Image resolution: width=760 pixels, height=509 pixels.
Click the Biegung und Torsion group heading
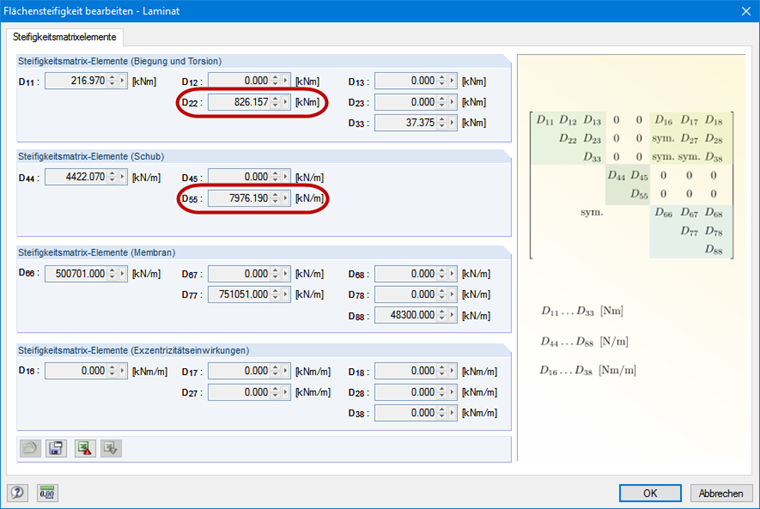click(120, 61)
